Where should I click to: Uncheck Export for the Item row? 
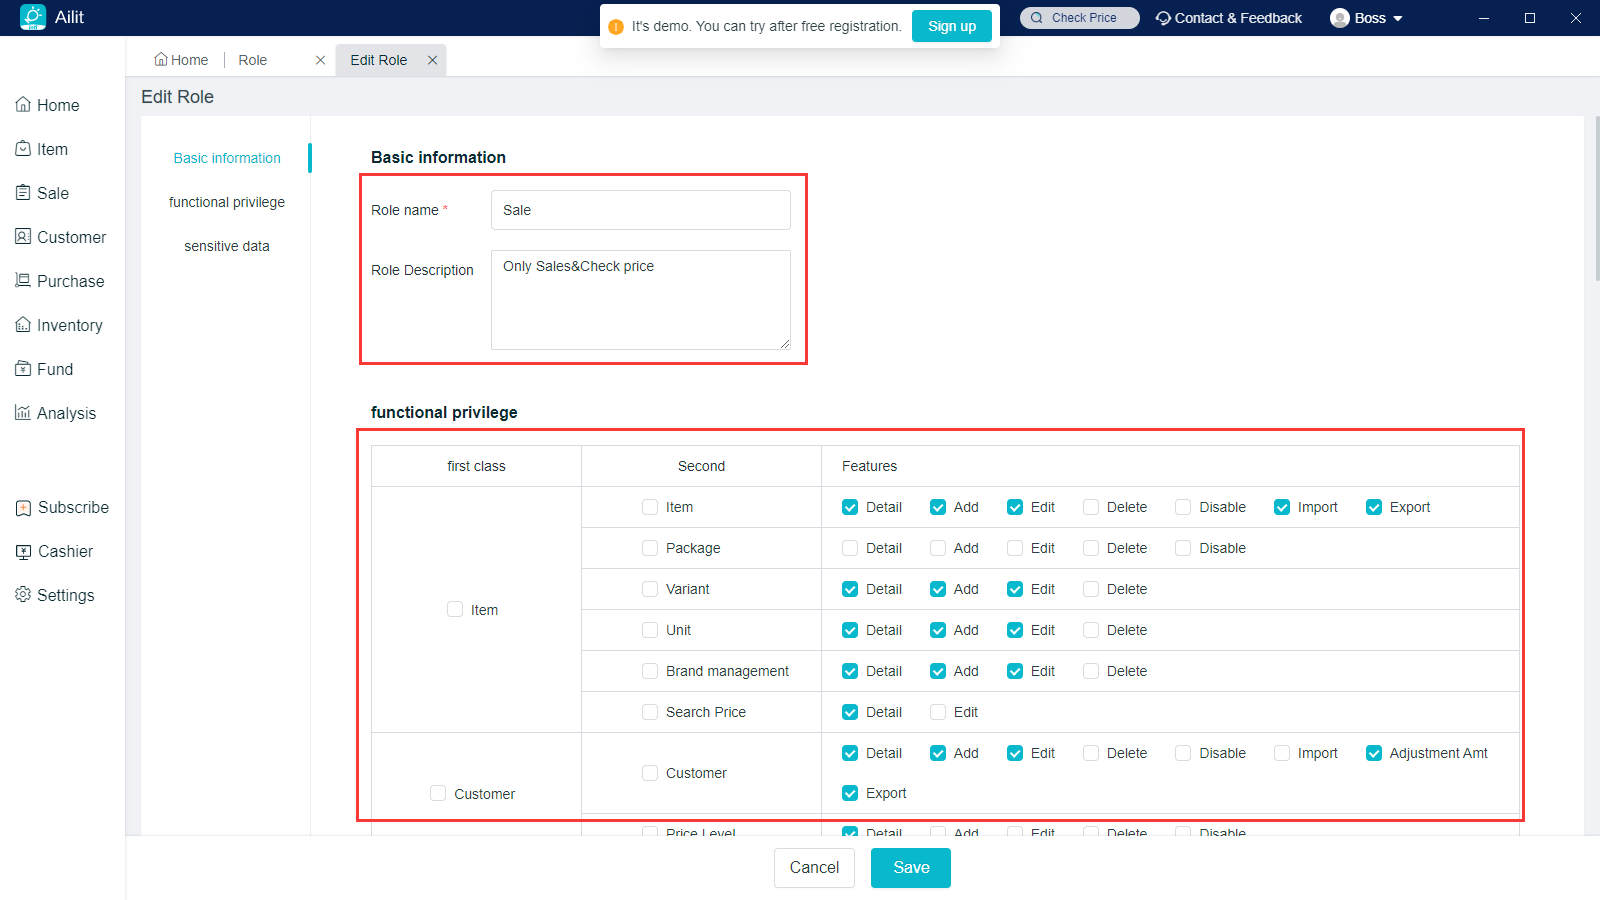(1374, 507)
